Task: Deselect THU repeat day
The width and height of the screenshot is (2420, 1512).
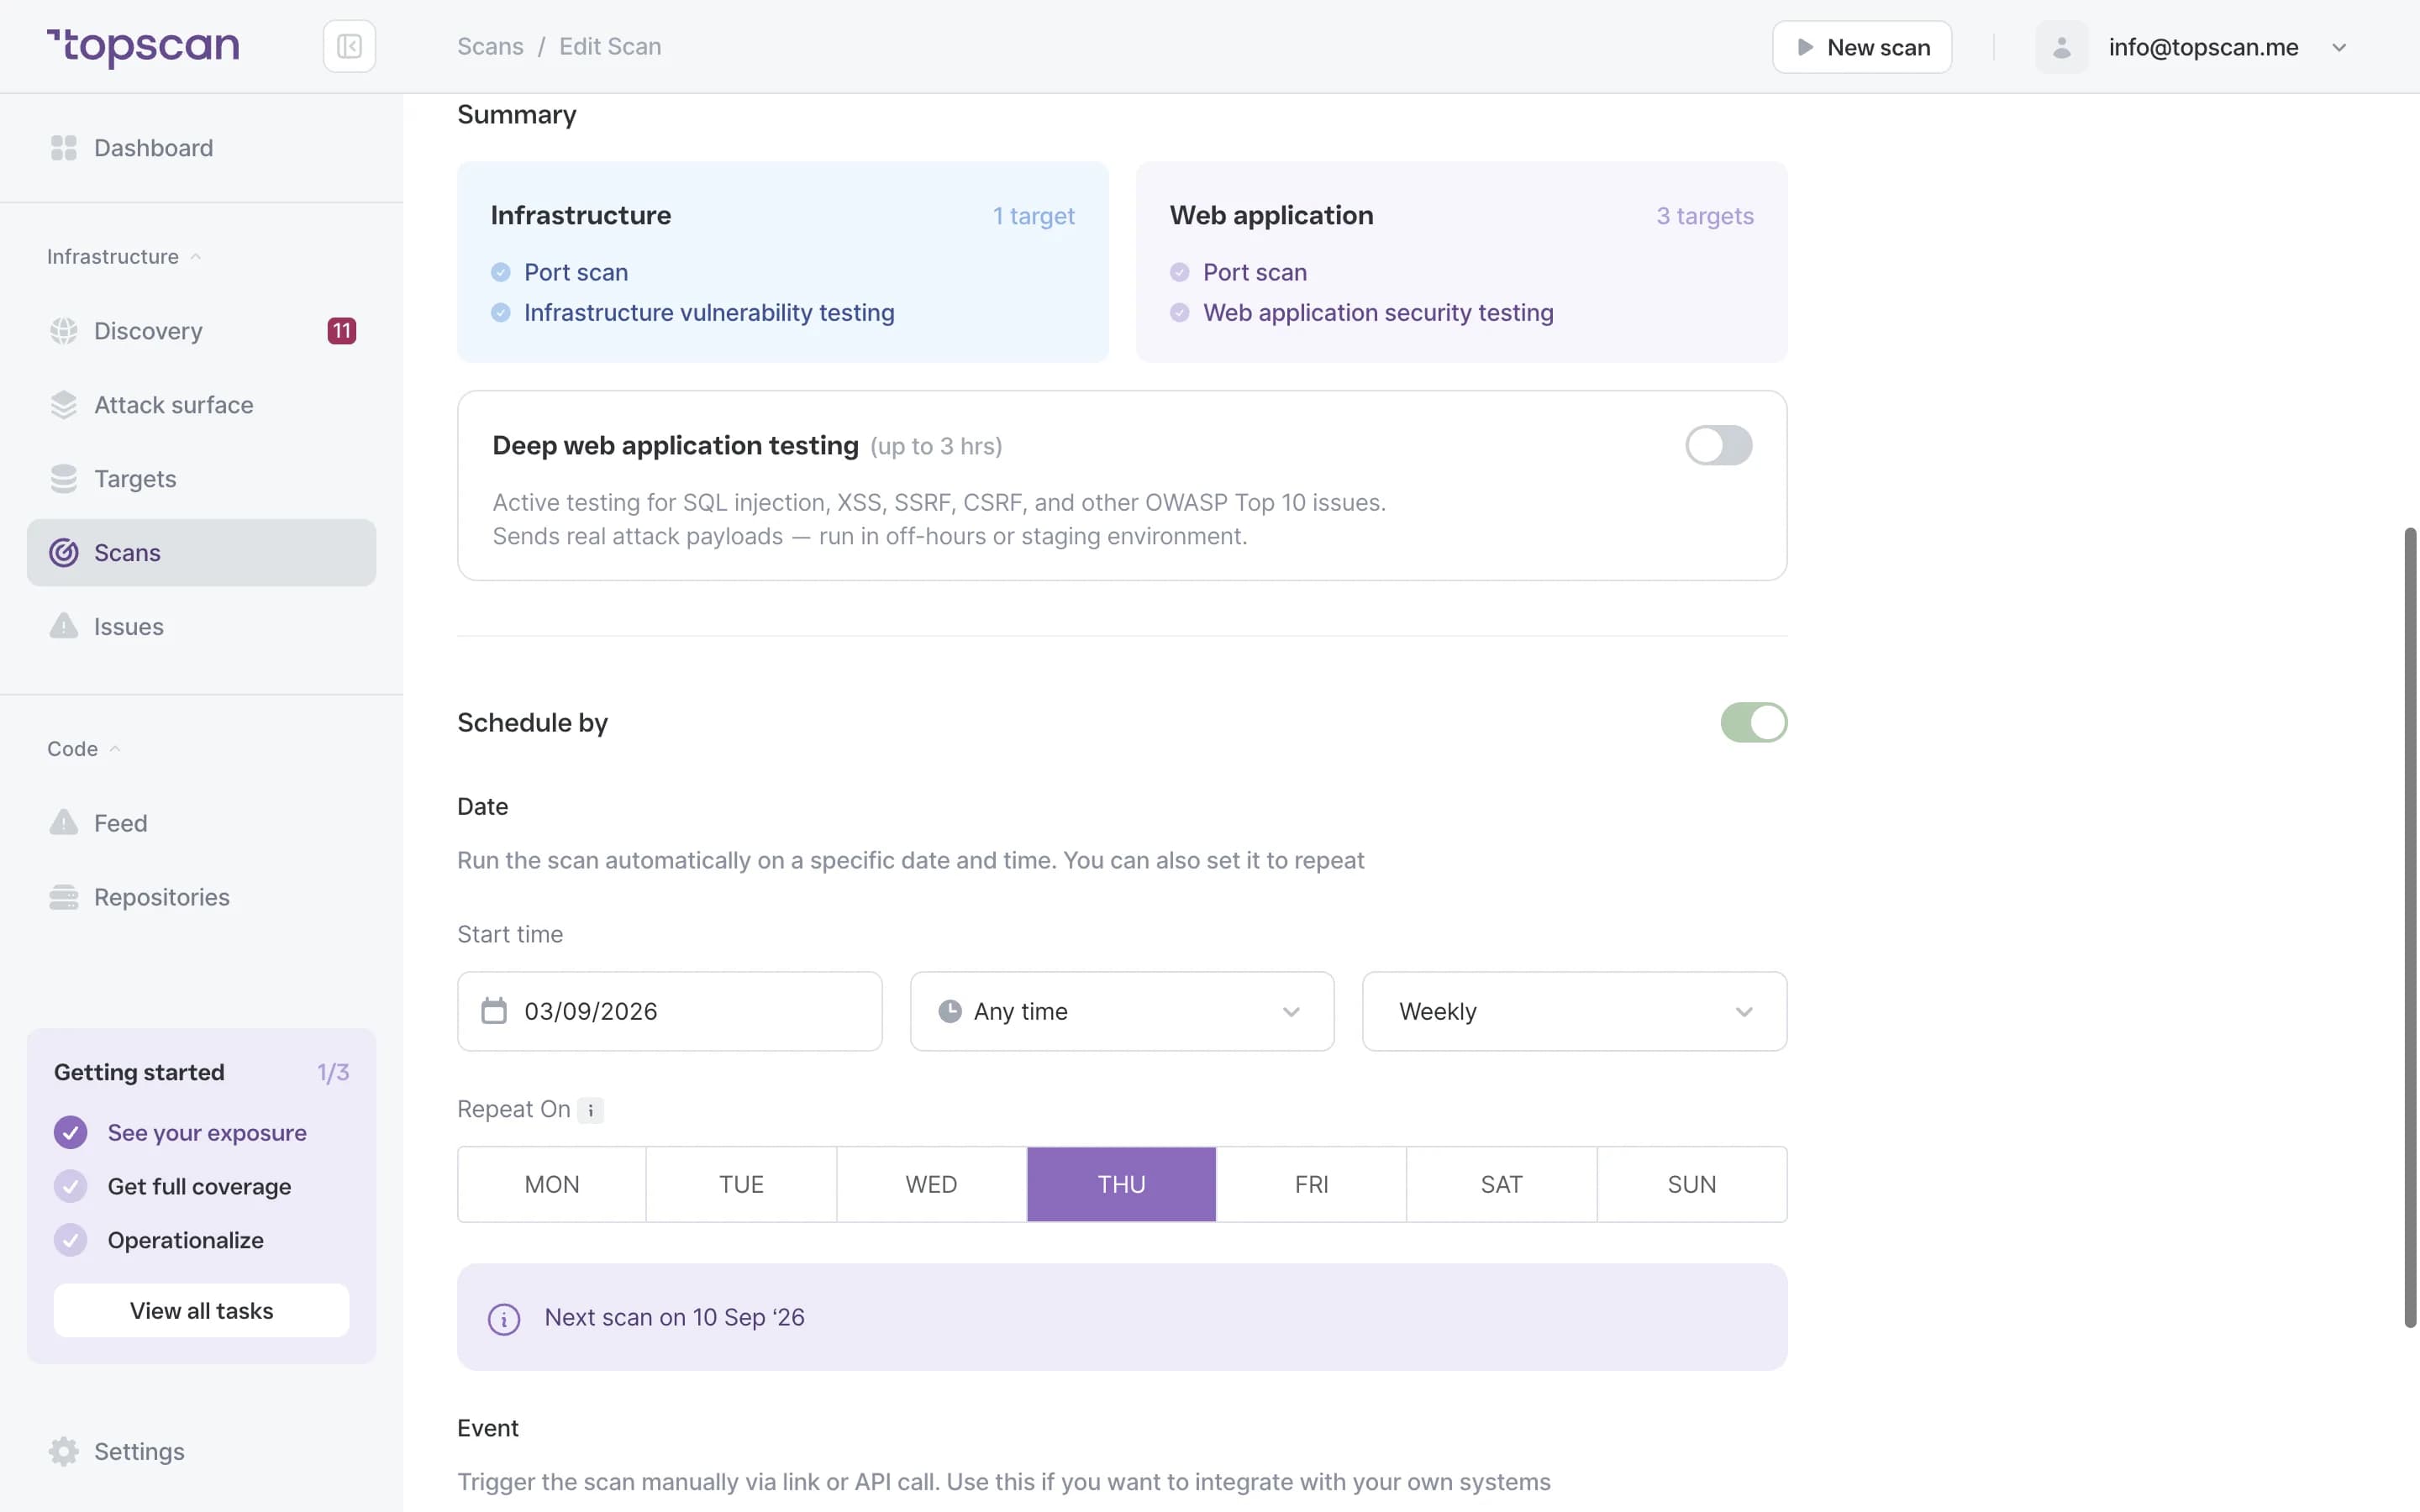Action: (x=1121, y=1184)
